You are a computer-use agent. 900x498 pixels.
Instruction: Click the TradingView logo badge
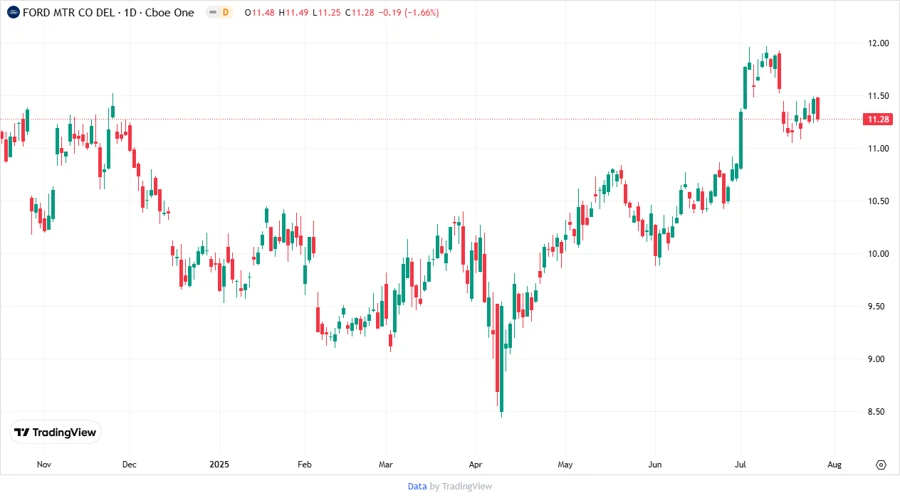point(56,433)
